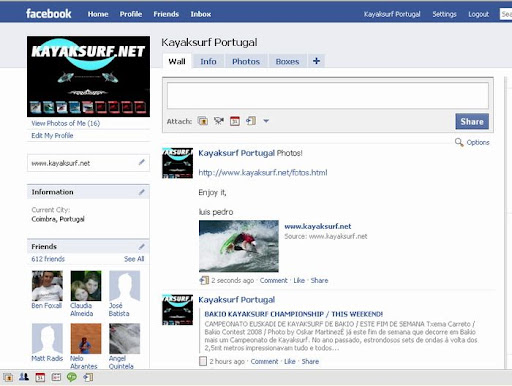Click note icon beside '2 hours ago'
Screen dimensions: 512x386
tap(203, 361)
